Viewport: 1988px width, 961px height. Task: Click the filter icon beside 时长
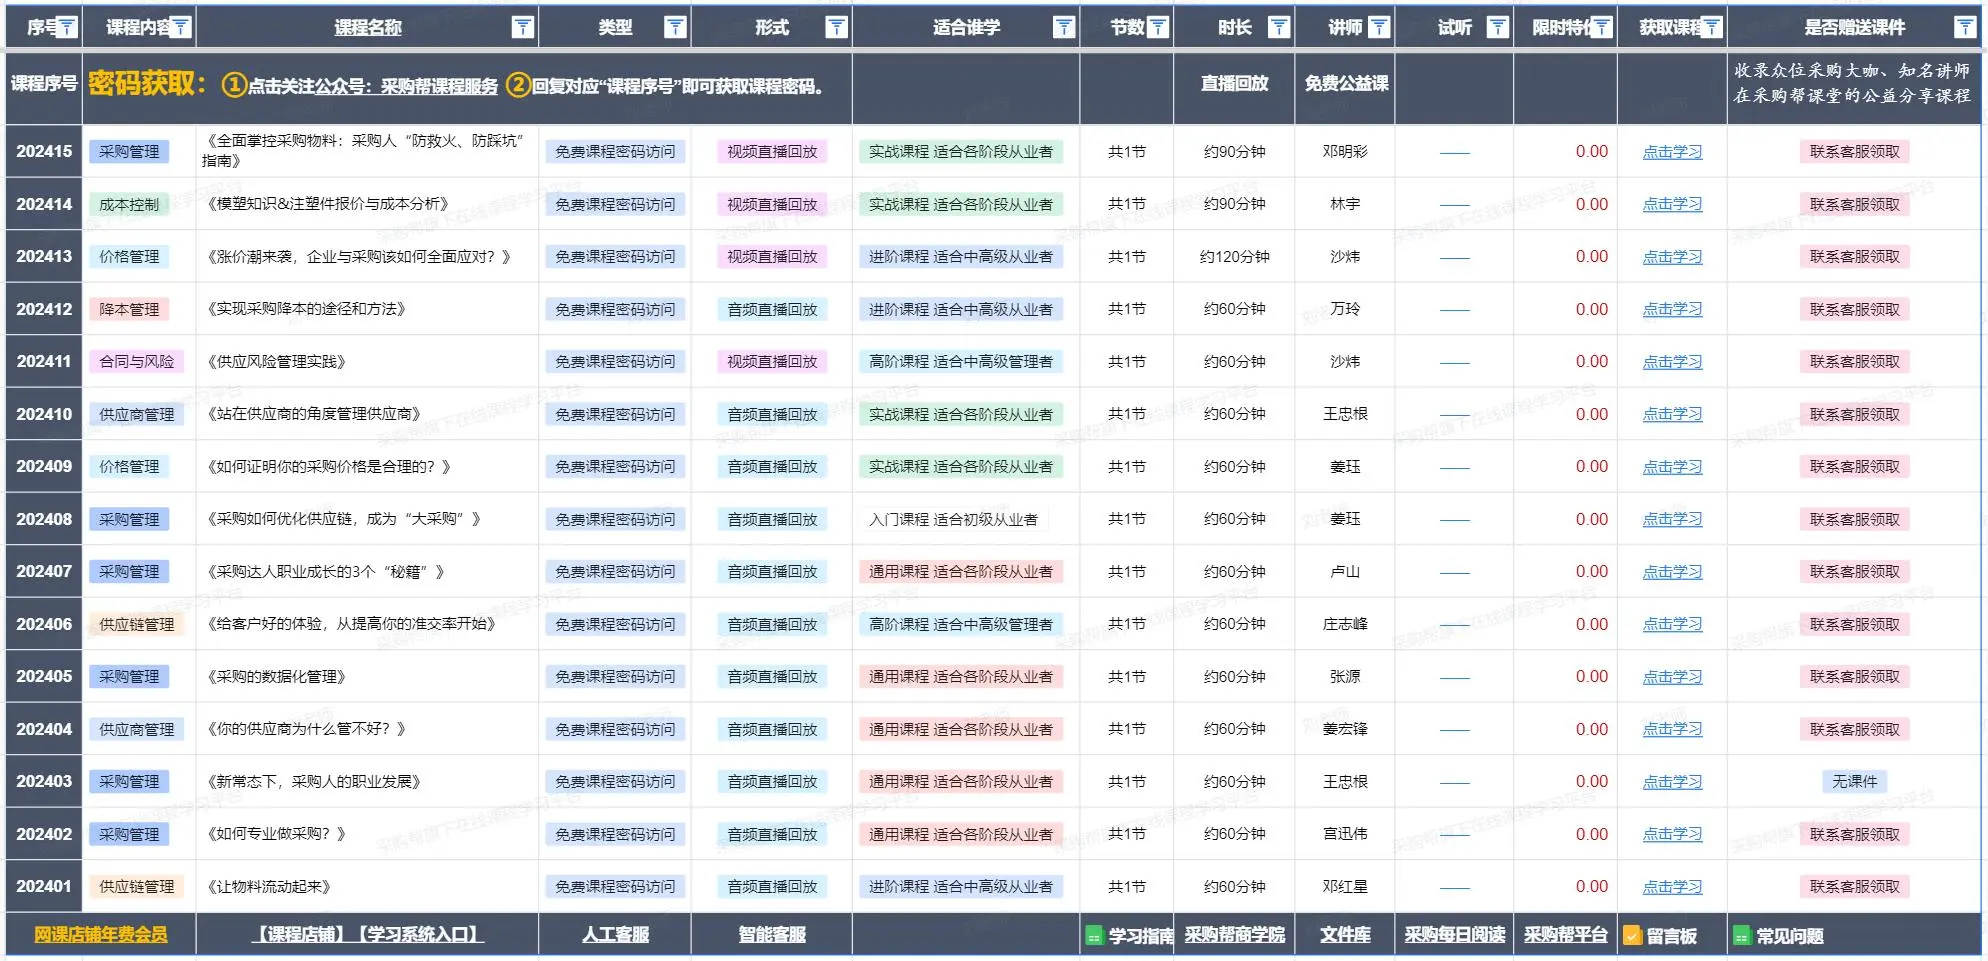pos(1280,27)
